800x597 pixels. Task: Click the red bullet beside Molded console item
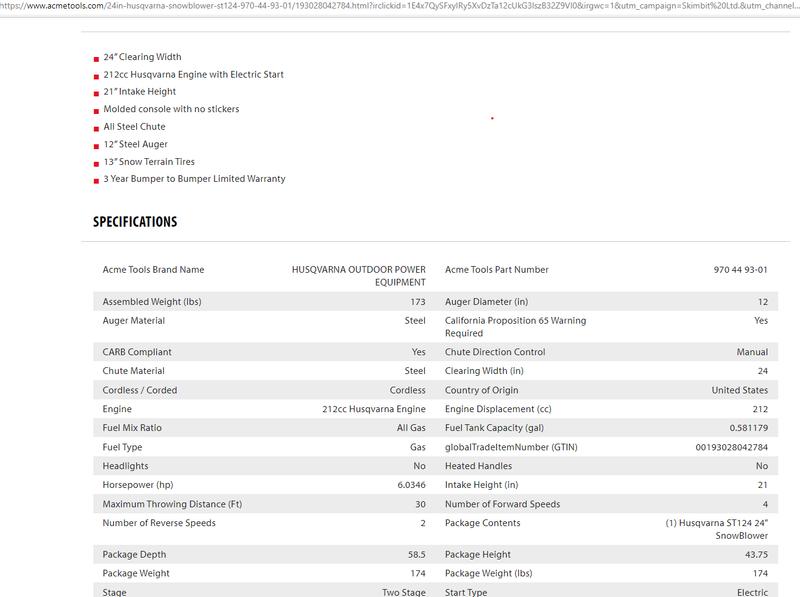point(96,111)
